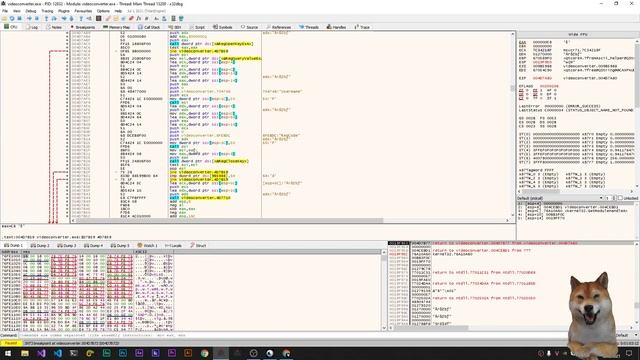The height and width of the screenshot is (360, 640).
Task: Click the Trace Into toolbar icon
Action: tap(64, 19)
